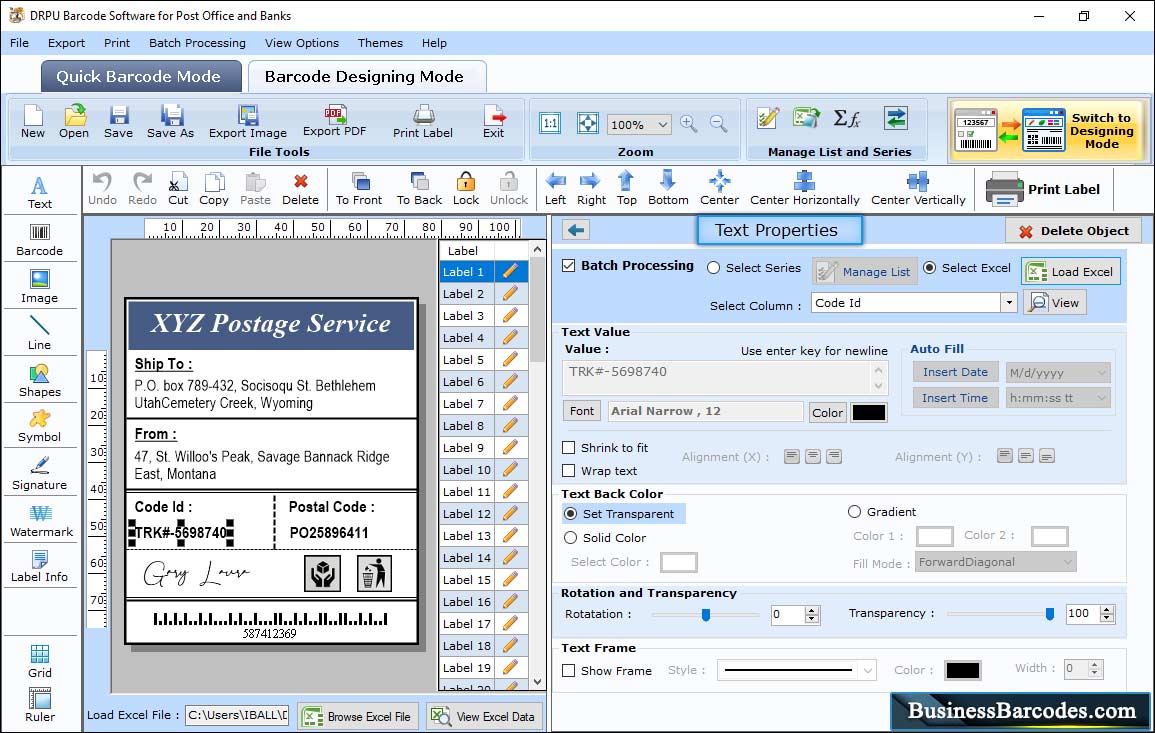The height and width of the screenshot is (733, 1155).
Task: Enable Wrap text option
Action: pos(569,471)
